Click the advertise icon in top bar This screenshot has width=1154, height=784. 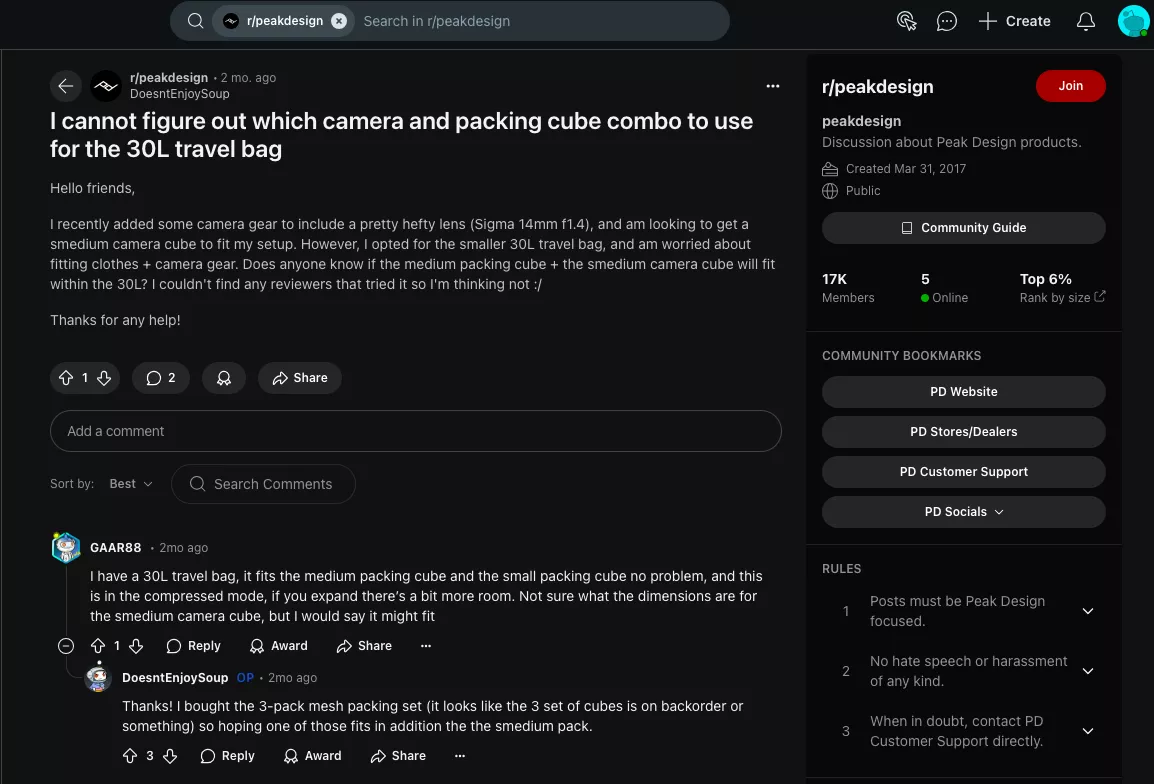907,21
